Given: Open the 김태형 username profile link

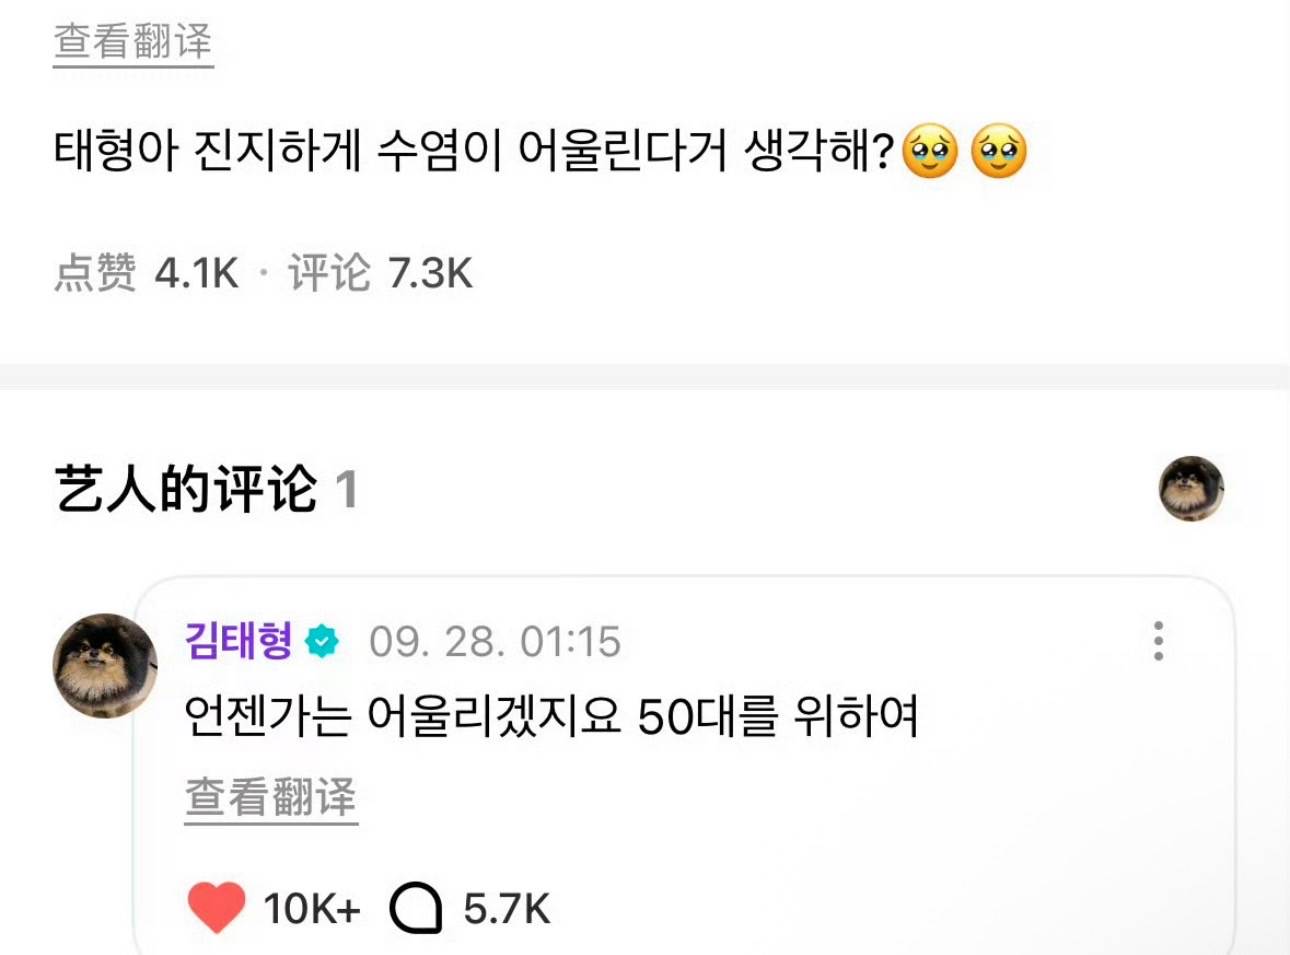Looking at the screenshot, I should pos(239,641).
